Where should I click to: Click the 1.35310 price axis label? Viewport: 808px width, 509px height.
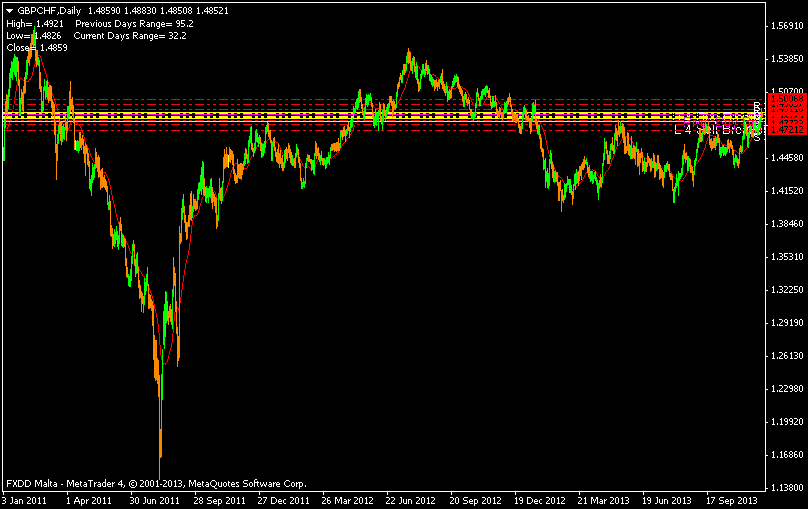pyautogui.click(x=785, y=256)
